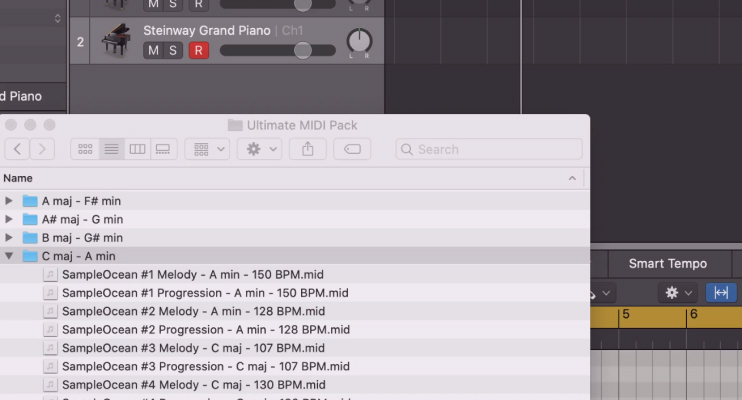Open the Finder group-by dropdown
The image size is (742, 400).
coord(207,149)
